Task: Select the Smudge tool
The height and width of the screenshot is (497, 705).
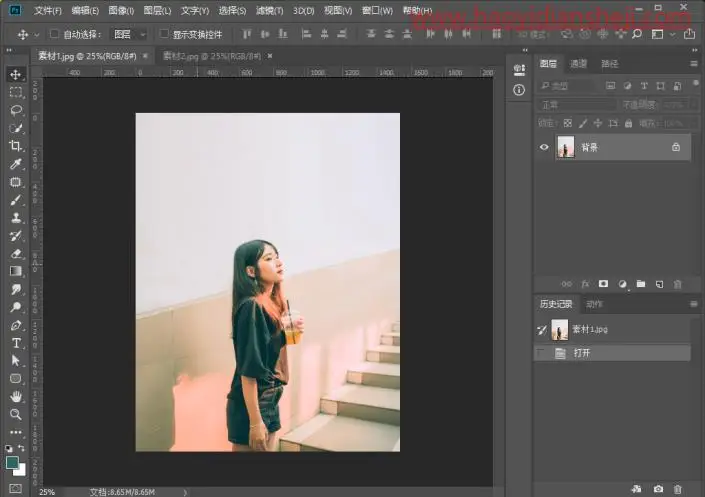Action: tap(16, 289)
